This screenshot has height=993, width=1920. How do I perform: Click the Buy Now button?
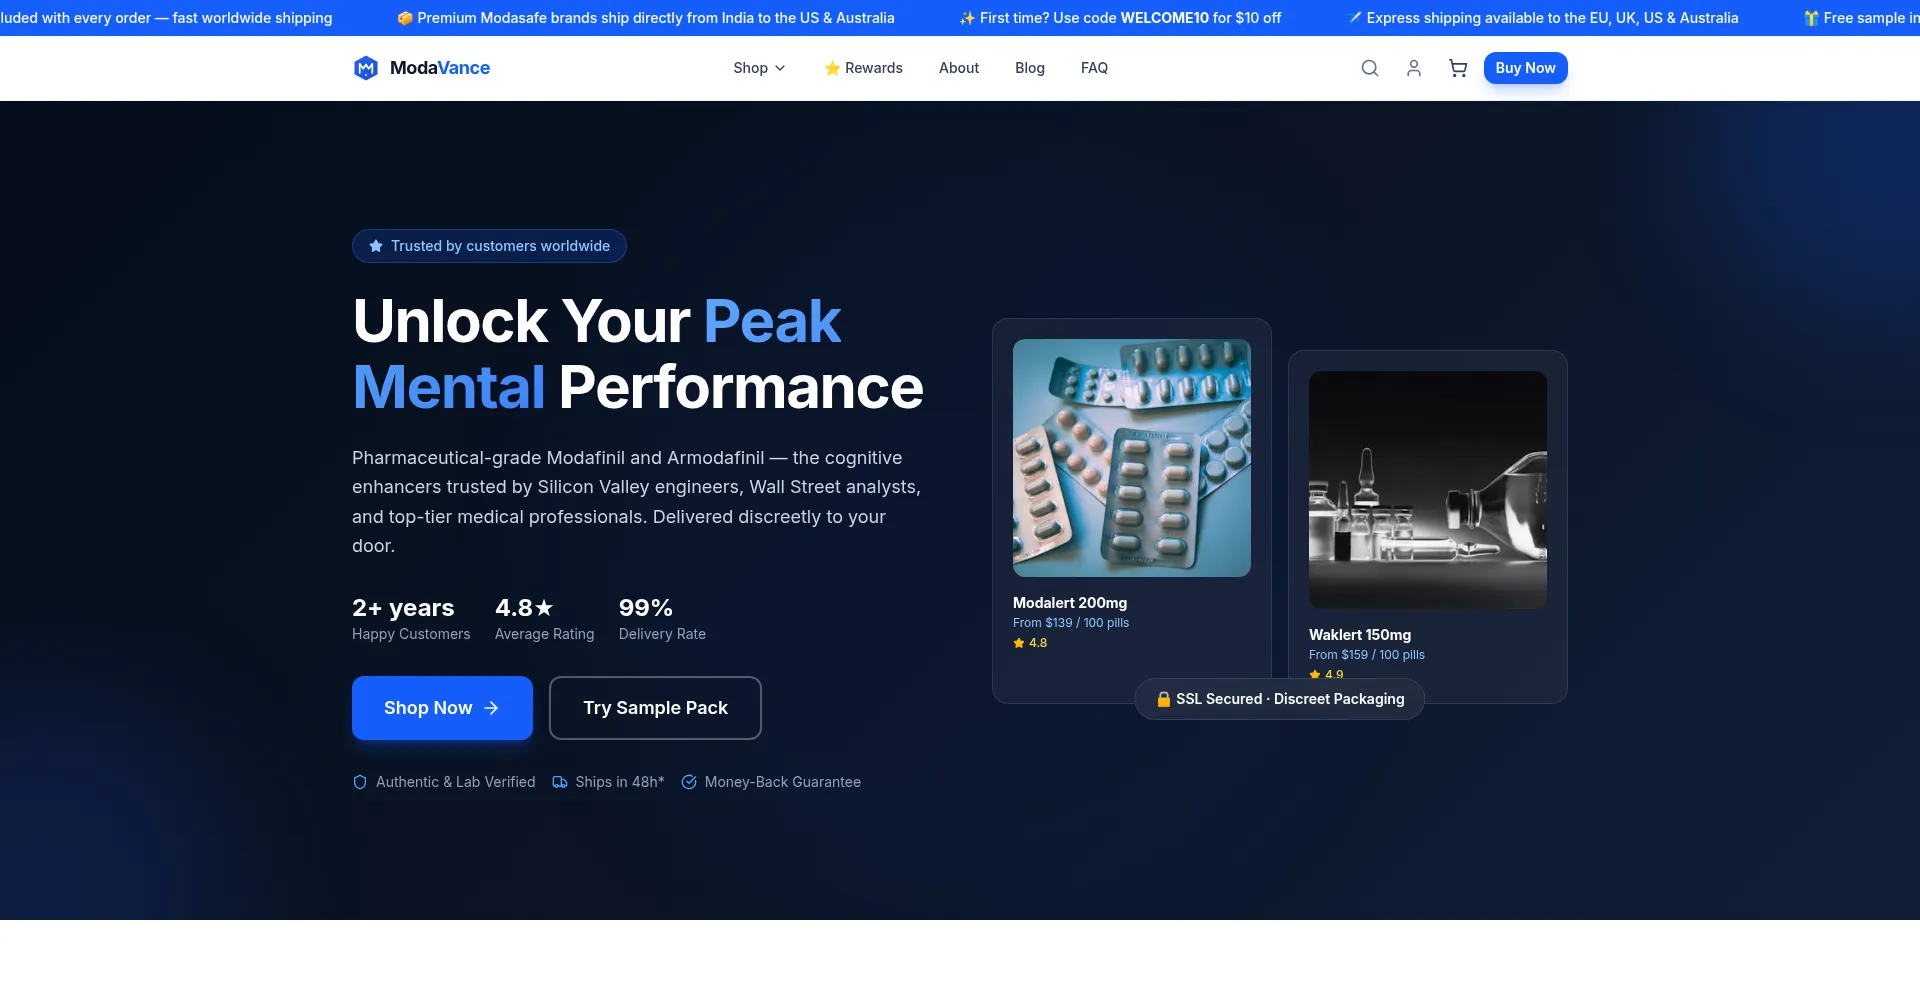point(1525,68)
